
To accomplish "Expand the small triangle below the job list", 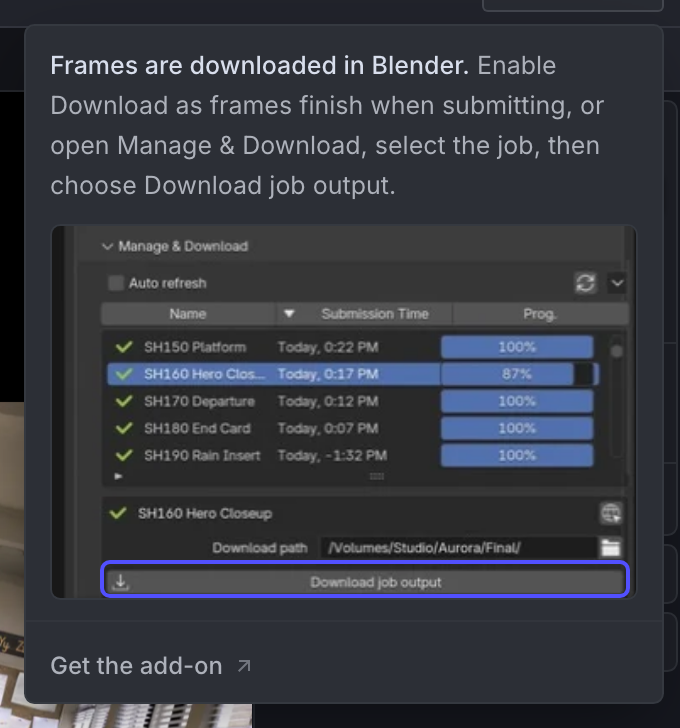I will [118, 476].
